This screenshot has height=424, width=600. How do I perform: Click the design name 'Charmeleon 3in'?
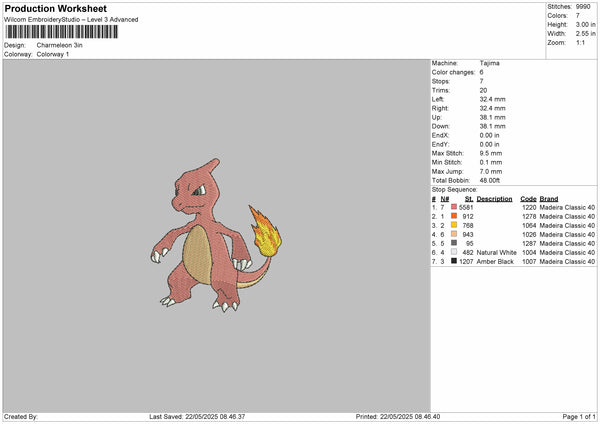pyautogui.click(x=59, y=45)
